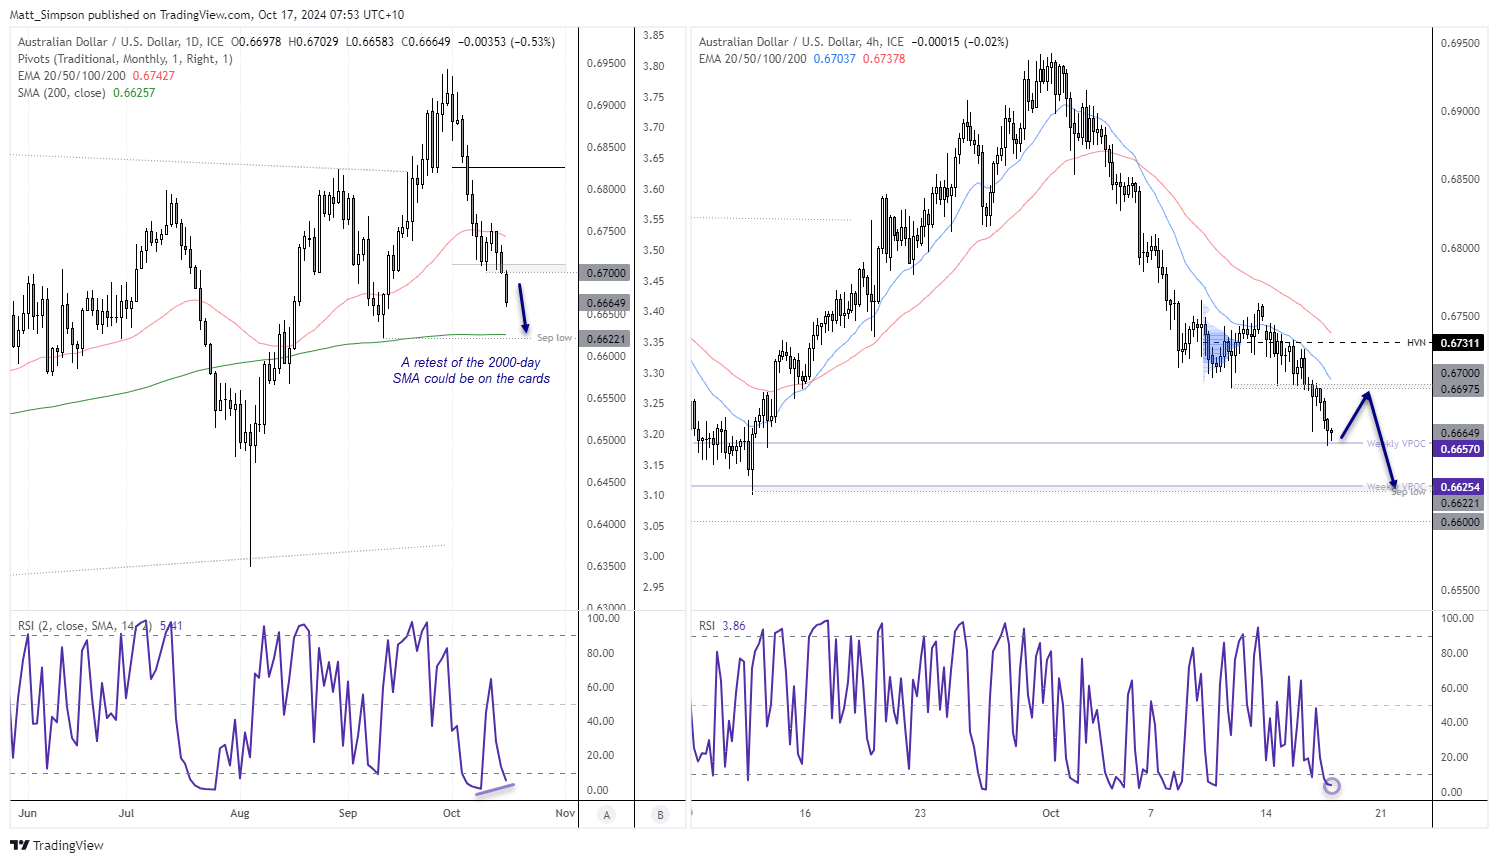Image resolution: width=1498 pixels, height=863 pixels.
Task: Click the circle marker at the 4h RSI low
Action: coord(1331,786)
